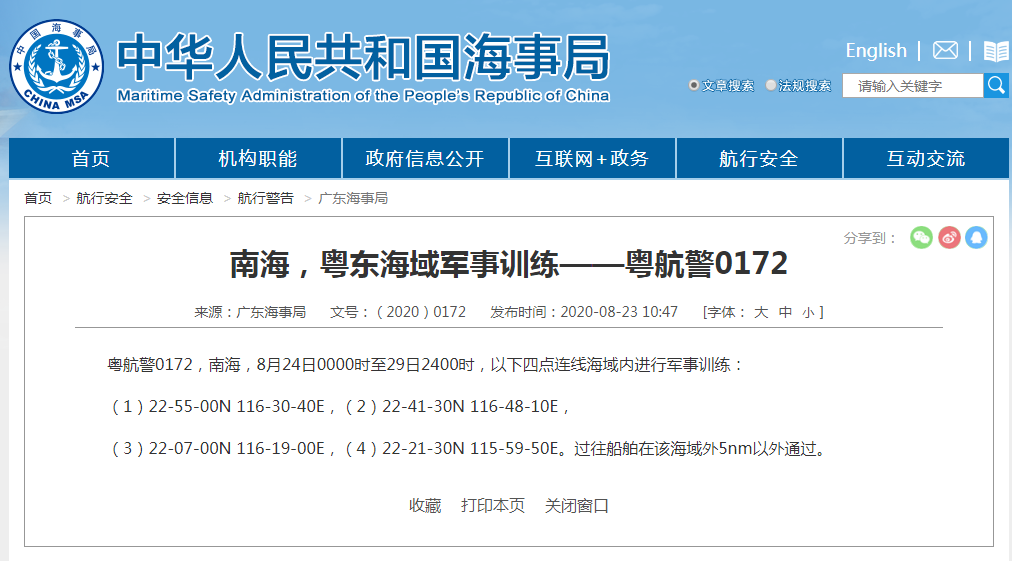Click 打印本页 to print page

click(x=493, y=505)
